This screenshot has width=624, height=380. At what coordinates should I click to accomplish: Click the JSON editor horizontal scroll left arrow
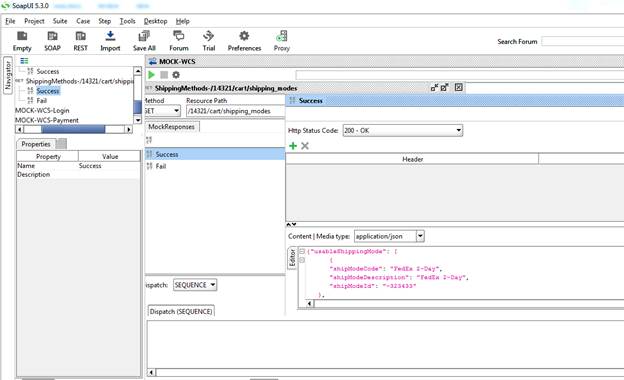coord(310,304)
